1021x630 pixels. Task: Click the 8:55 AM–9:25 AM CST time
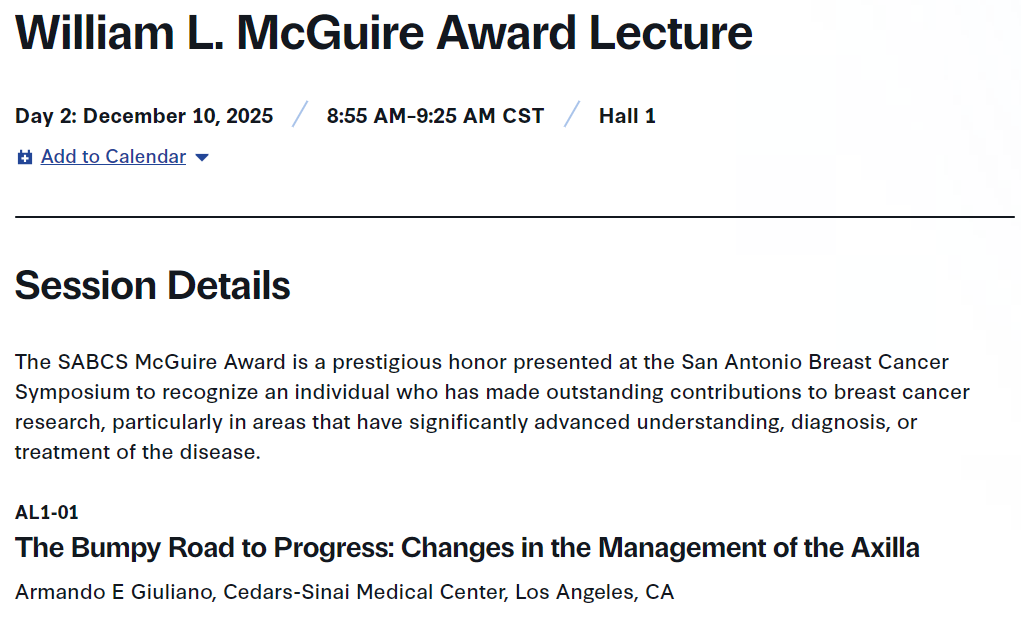pyautogui.click(x=435, y=116)
